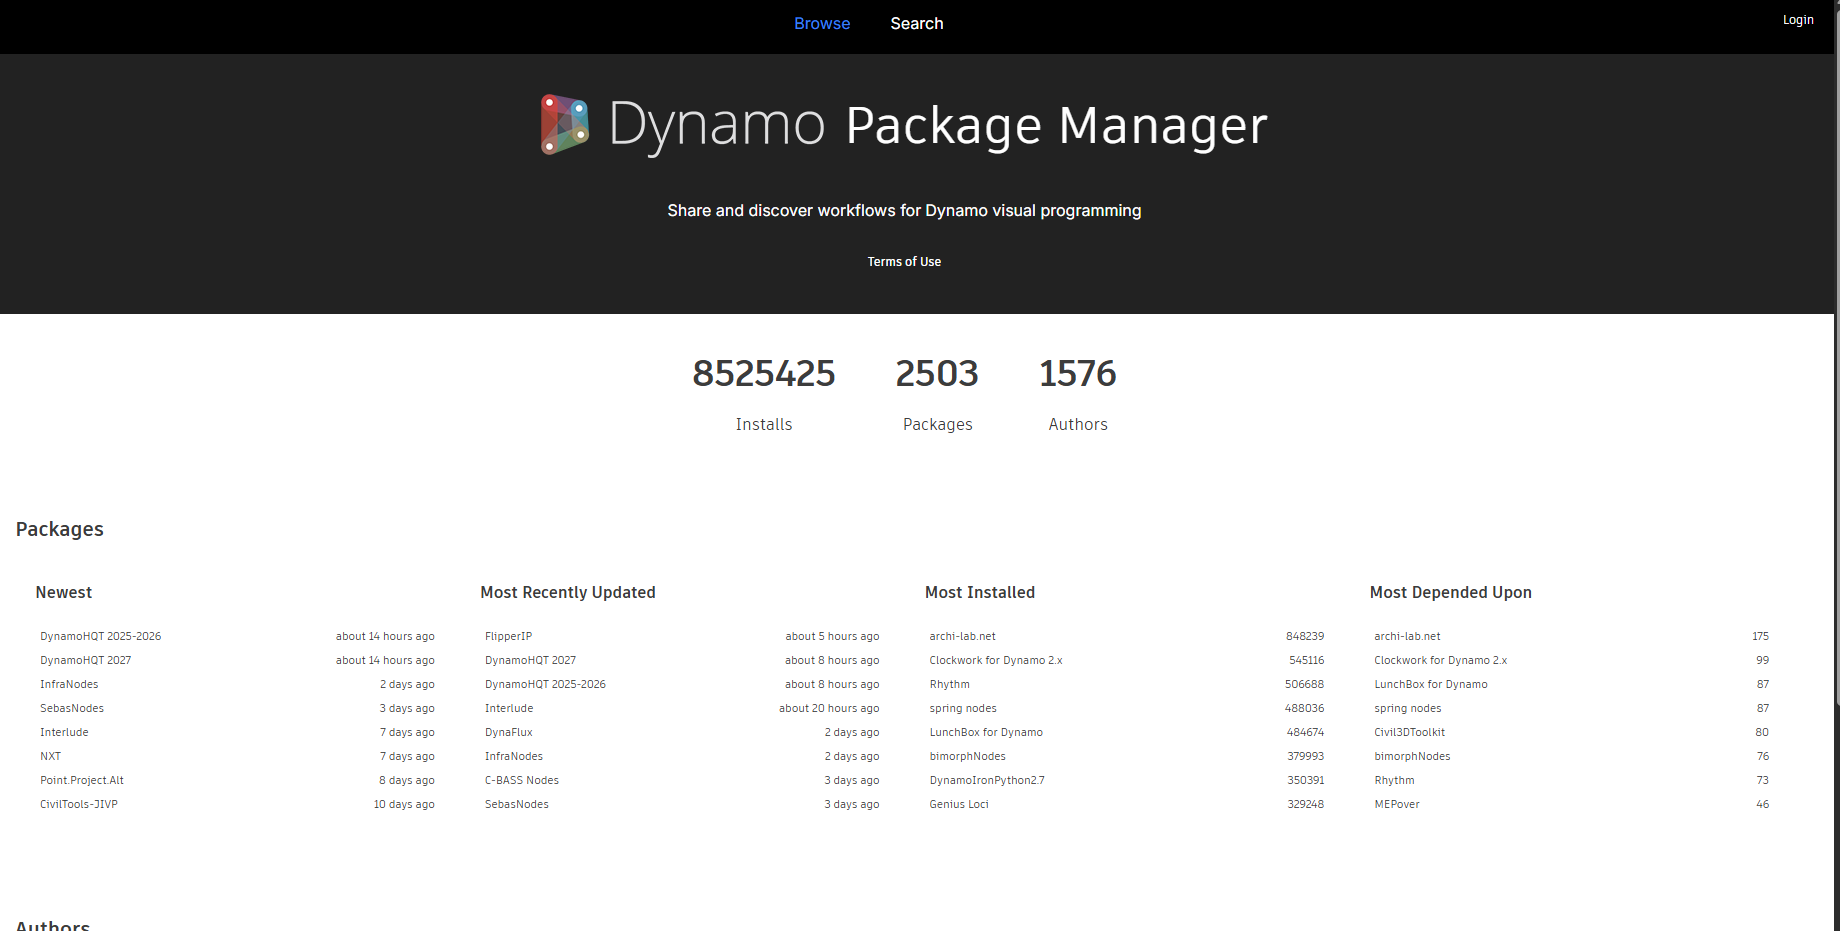Image resolution: width=1840 pixels, height=931 pixels.
Task: Open DynamoHQT 2027 in Newest list
Action: click(85, 660)
